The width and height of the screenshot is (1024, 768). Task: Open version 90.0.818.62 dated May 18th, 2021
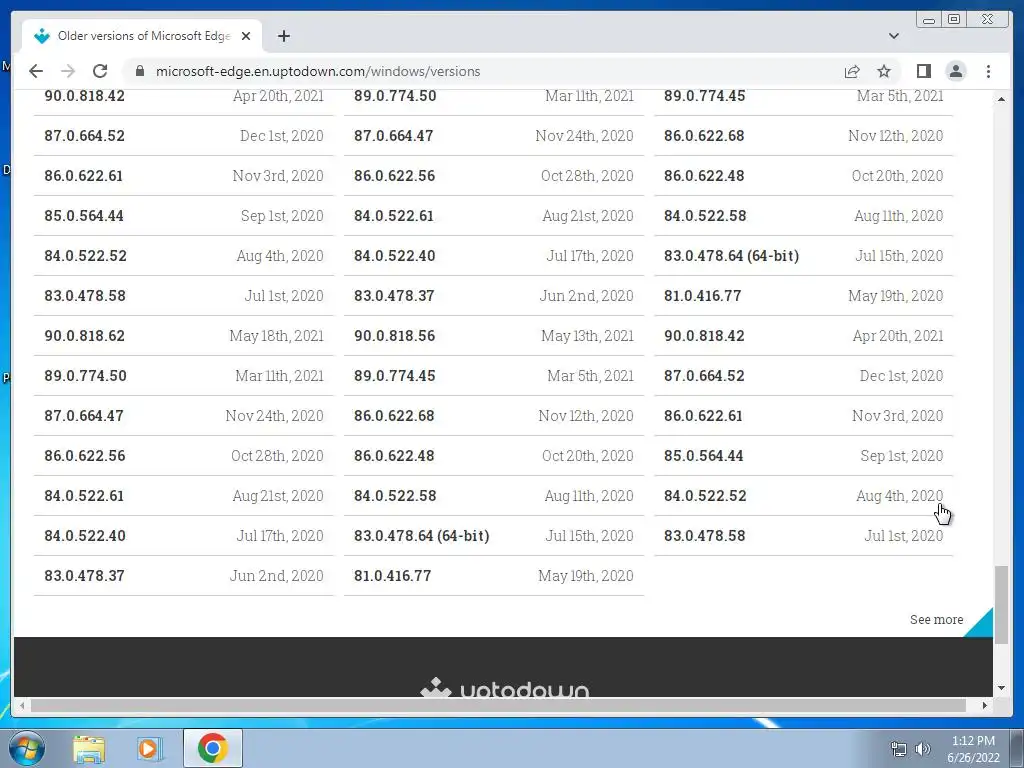(184, 336)
